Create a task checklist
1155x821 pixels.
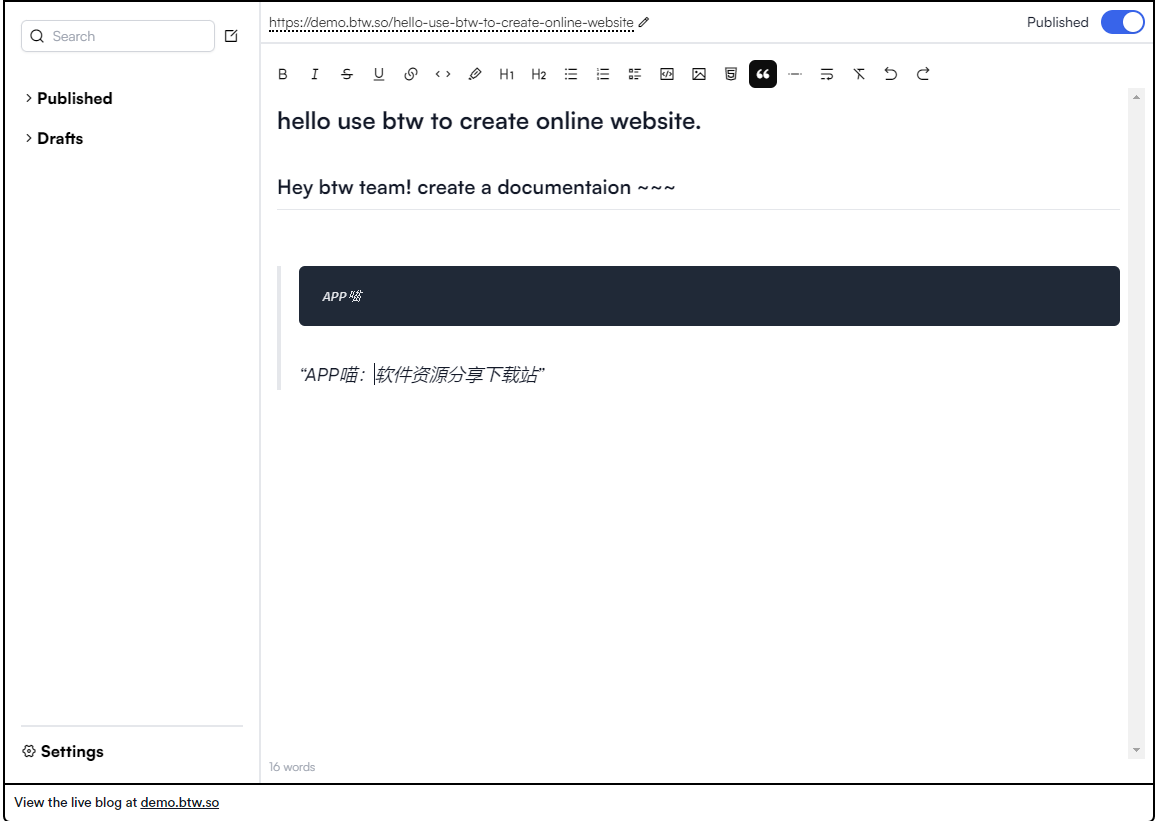[635, 74]
